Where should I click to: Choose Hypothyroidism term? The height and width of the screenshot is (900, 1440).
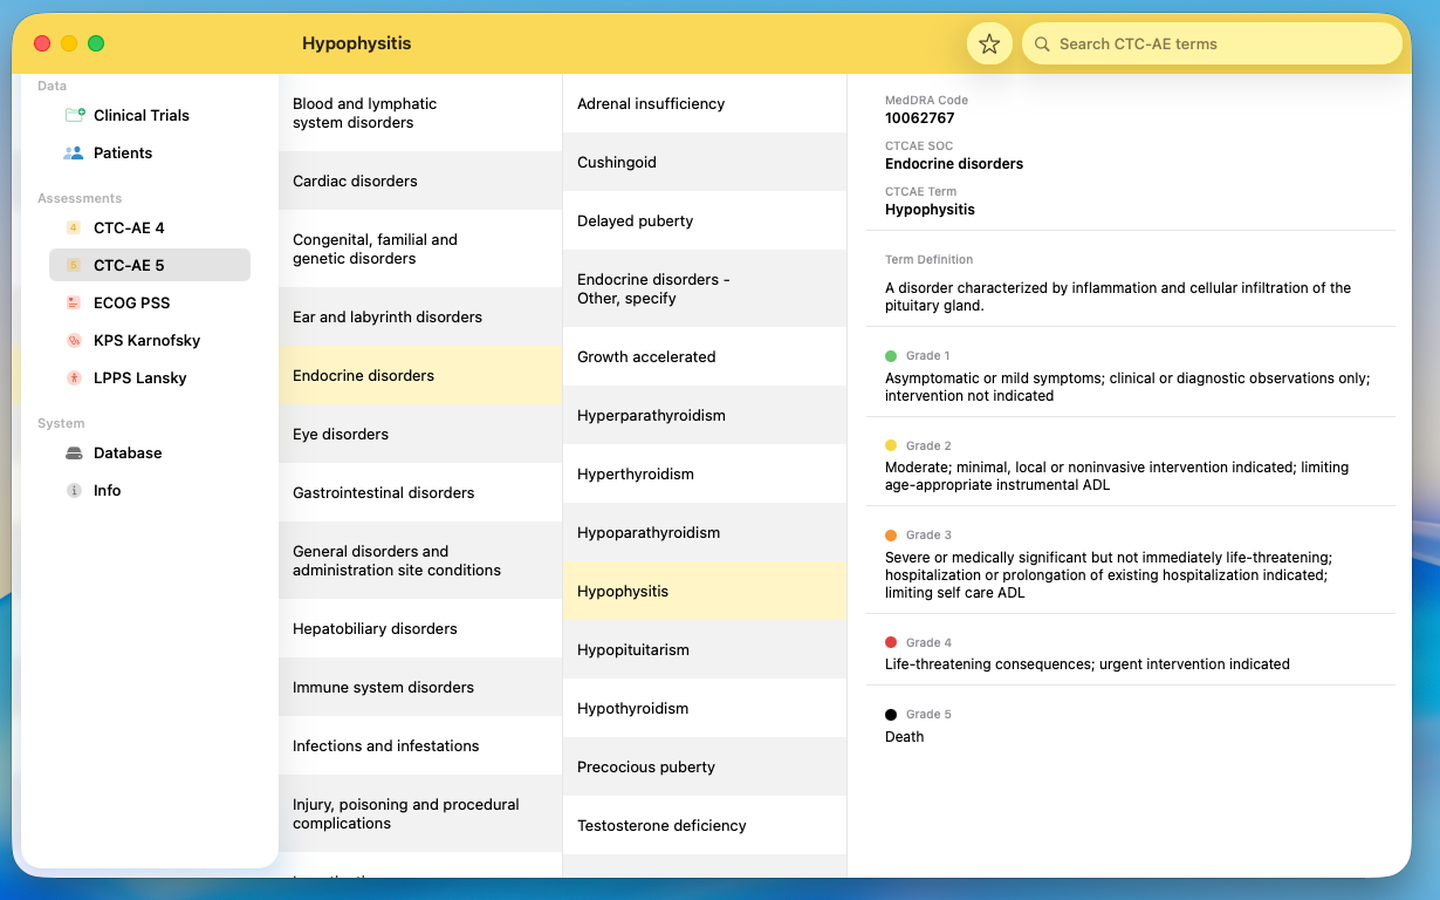(x=705, y=708)
